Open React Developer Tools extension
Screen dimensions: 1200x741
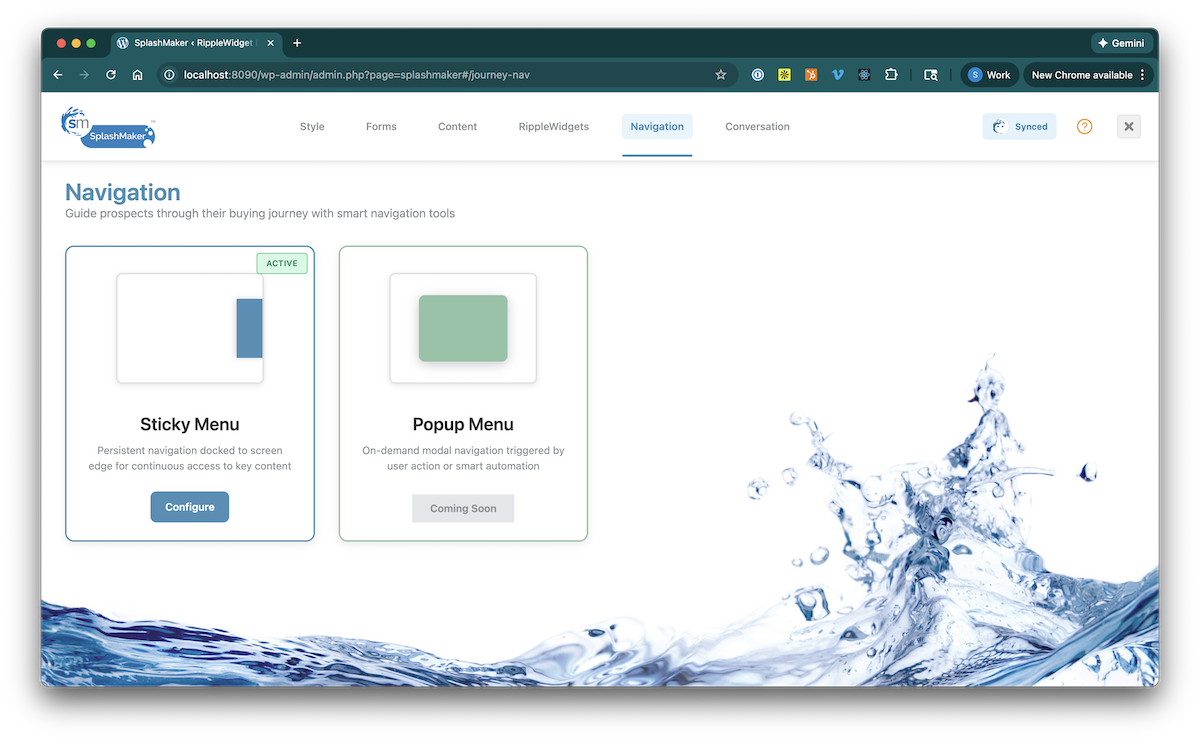(864, 75)
